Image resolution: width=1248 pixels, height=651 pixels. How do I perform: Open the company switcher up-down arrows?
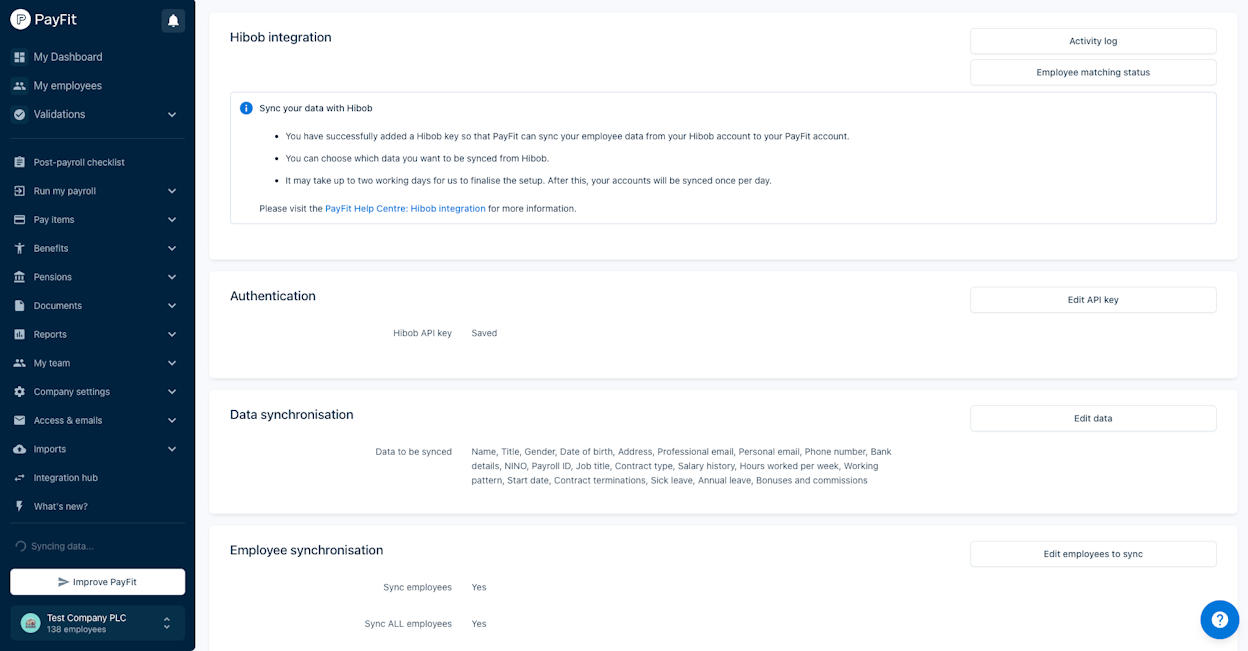(167, 623)
